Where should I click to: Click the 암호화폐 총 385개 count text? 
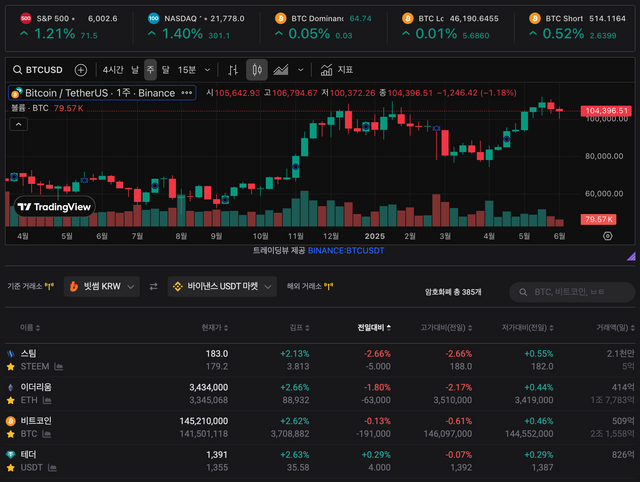pos(453,292)
